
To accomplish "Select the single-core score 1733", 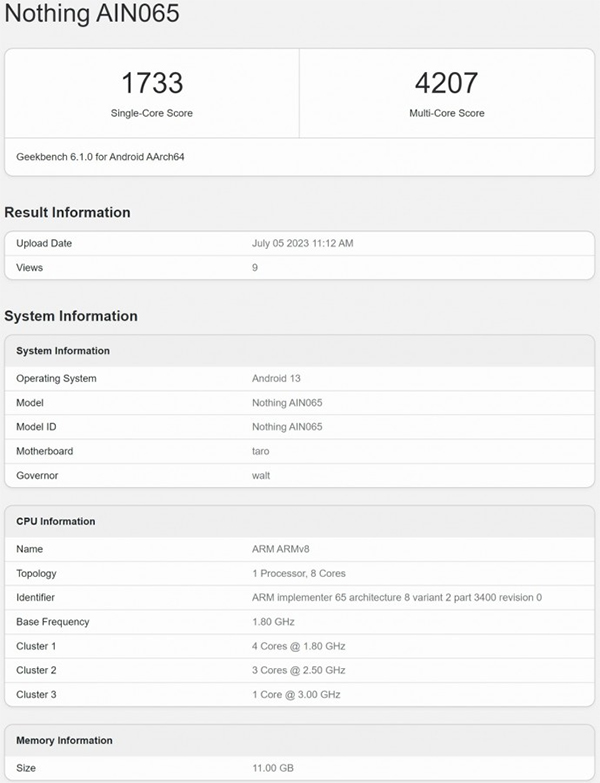I will pos(152,83).
